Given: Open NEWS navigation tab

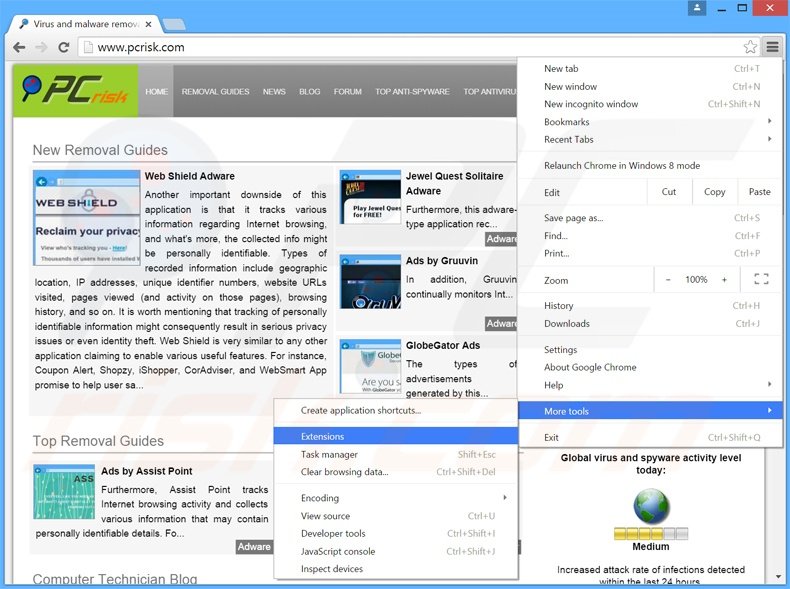Looking at the screenshot, I should [274, 92].
